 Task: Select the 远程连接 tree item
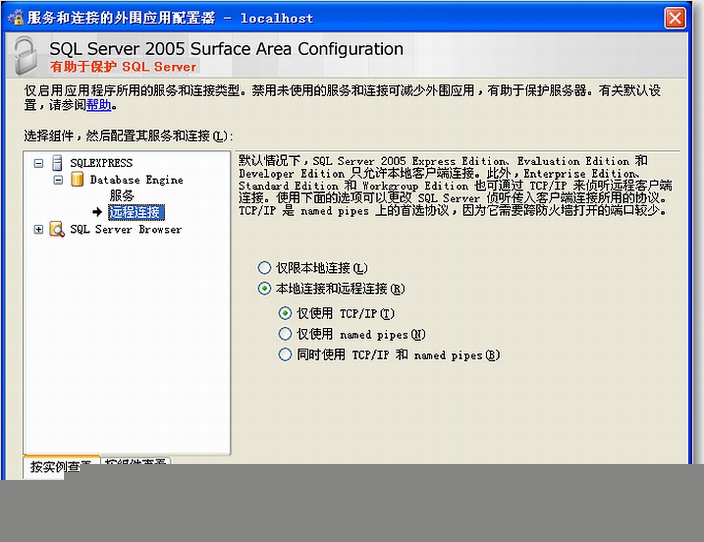pyautogui.click(x=134, y=213)
